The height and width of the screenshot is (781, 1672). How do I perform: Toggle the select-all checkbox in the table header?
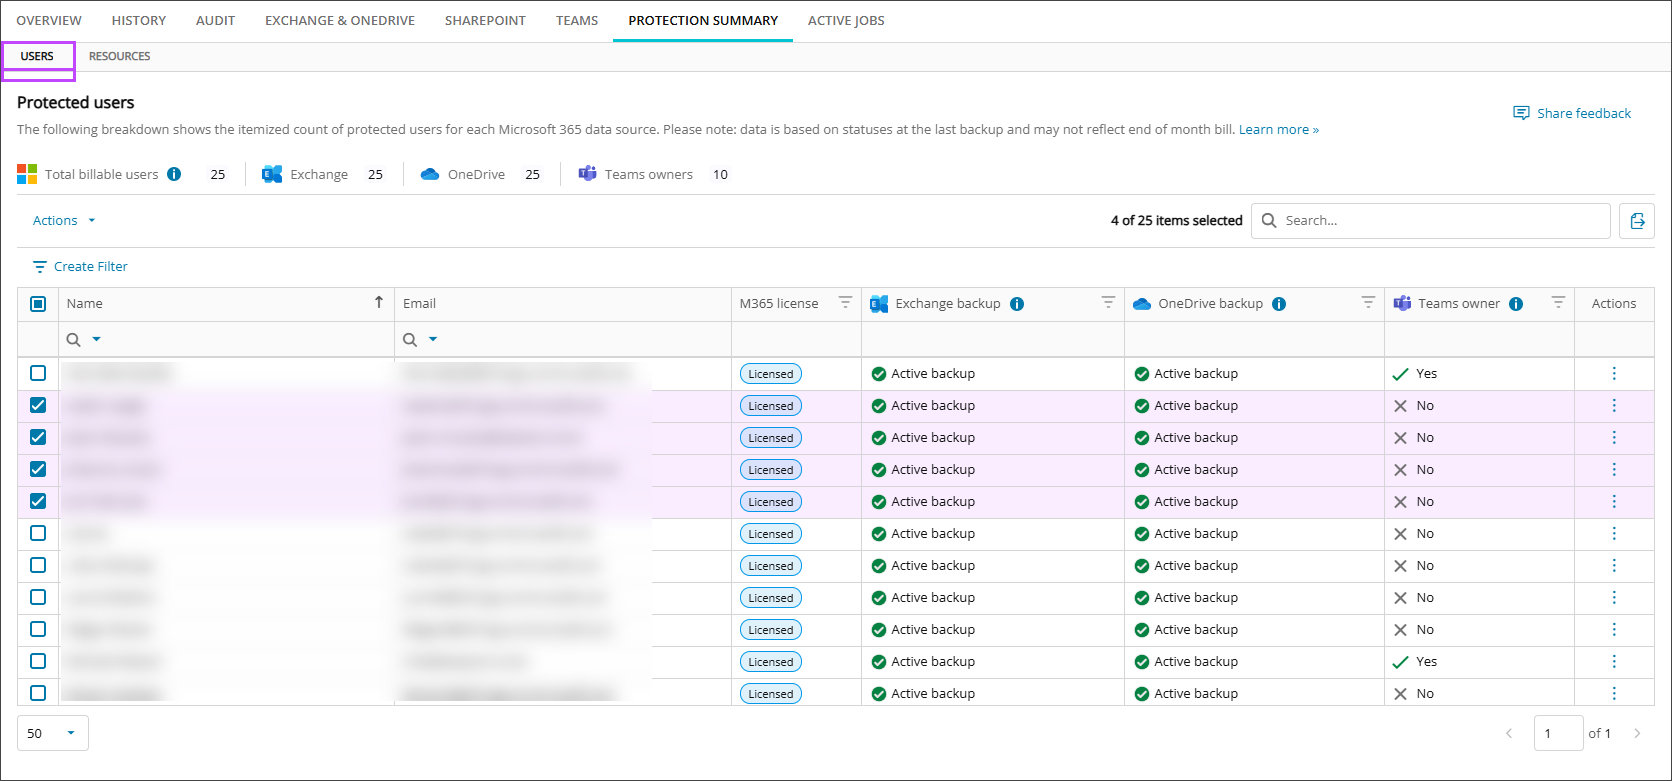(38, 304)
